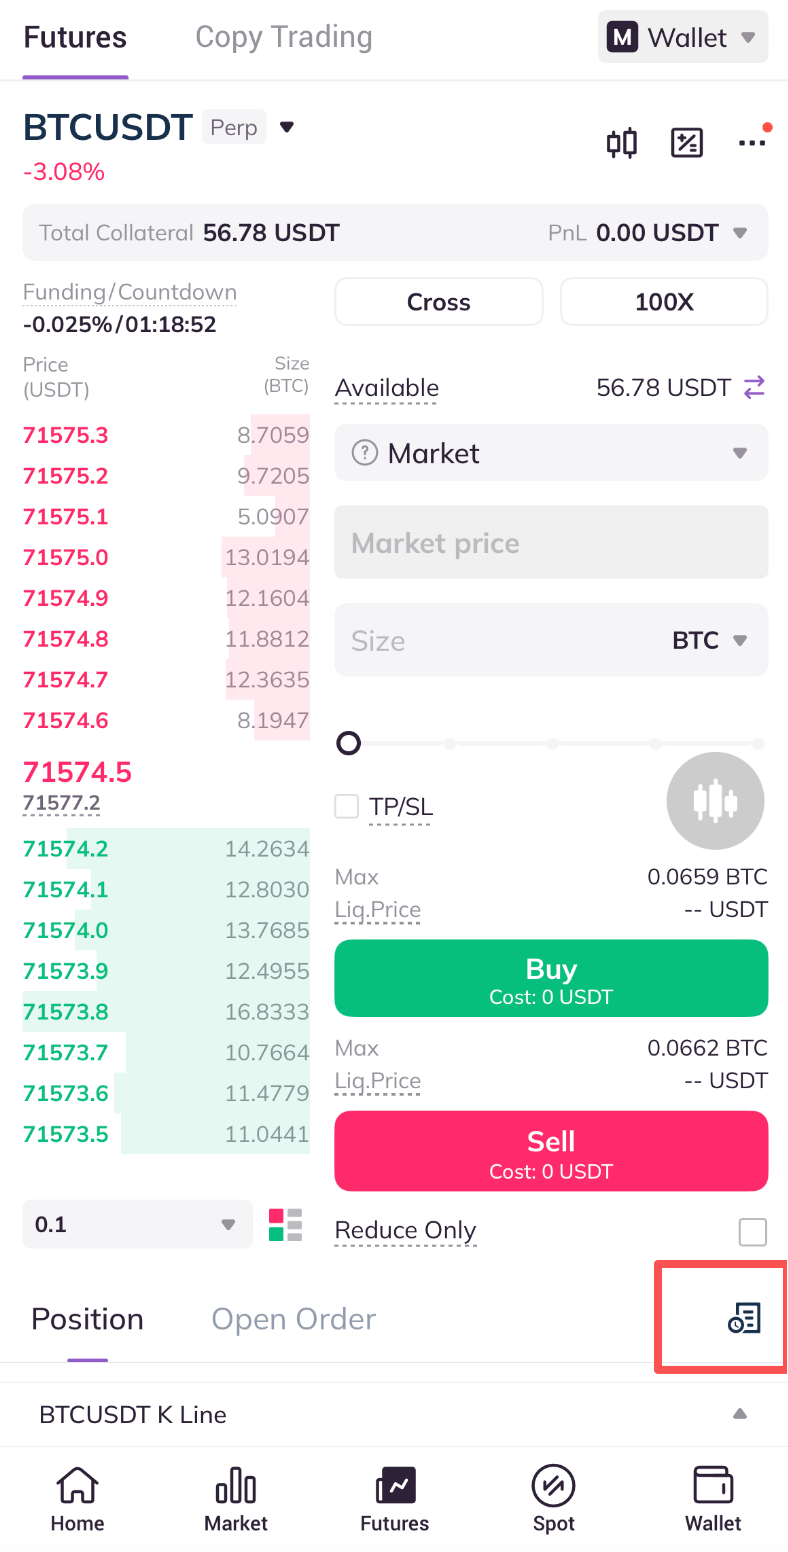Open the futures calculator icon
Viewport: 788px width, 1552px height.
click(686, 143)
